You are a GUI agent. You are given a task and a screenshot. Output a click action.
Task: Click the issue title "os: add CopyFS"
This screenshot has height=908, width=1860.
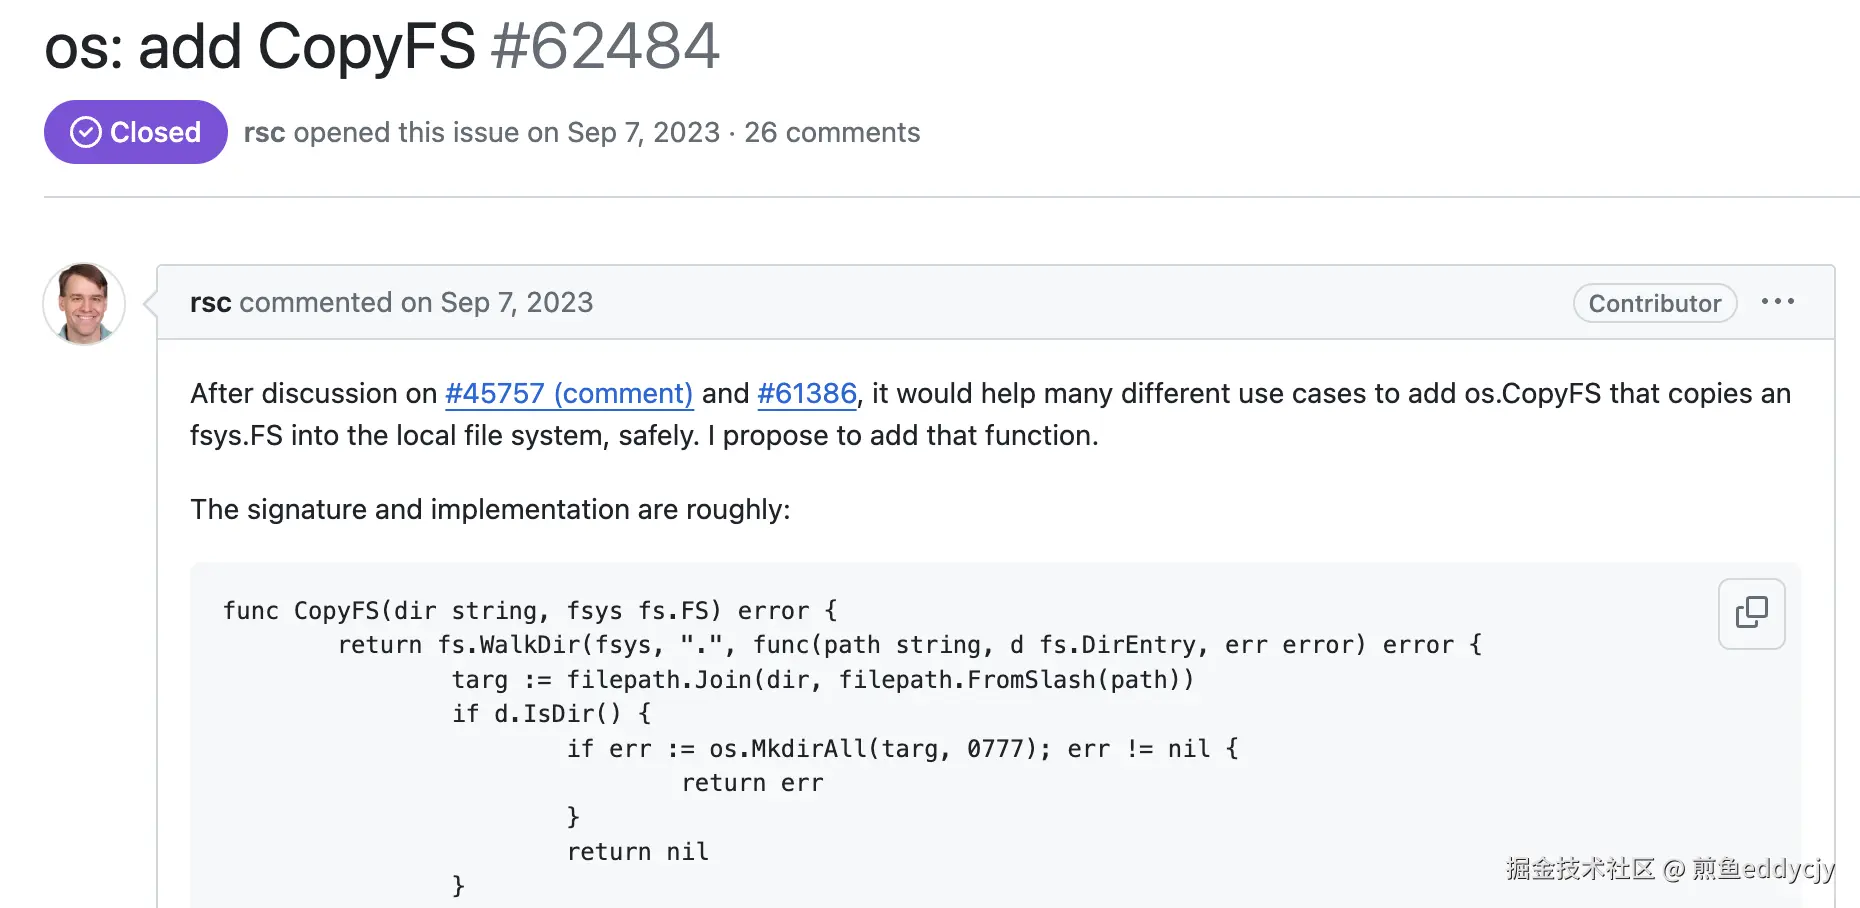[x=260, y=46]
